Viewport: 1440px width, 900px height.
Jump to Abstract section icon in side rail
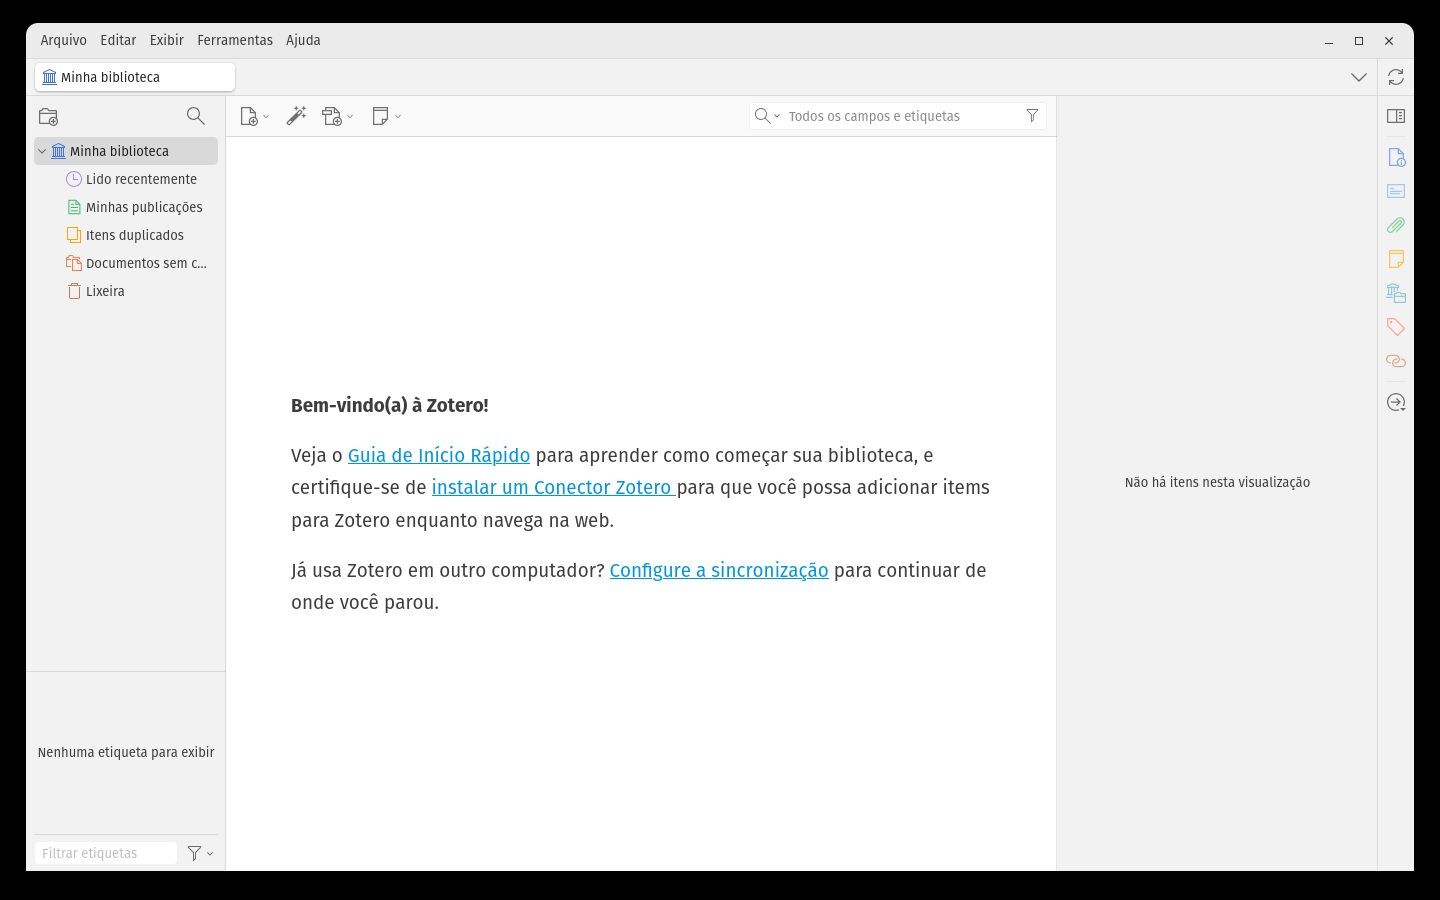click(x=1396, y=191)
